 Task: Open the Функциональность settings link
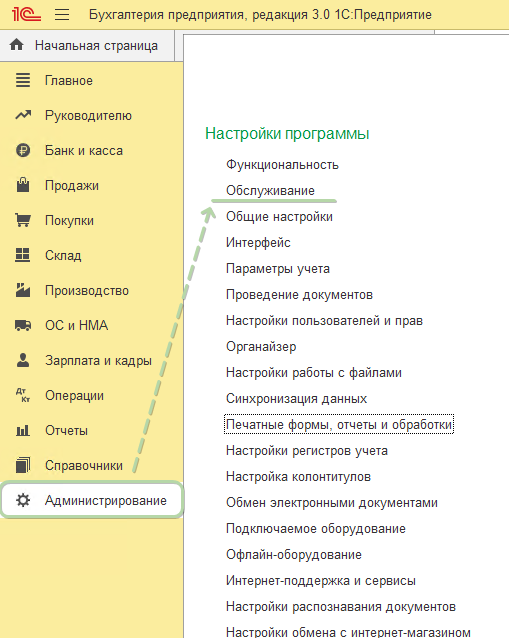click(282, 165)
